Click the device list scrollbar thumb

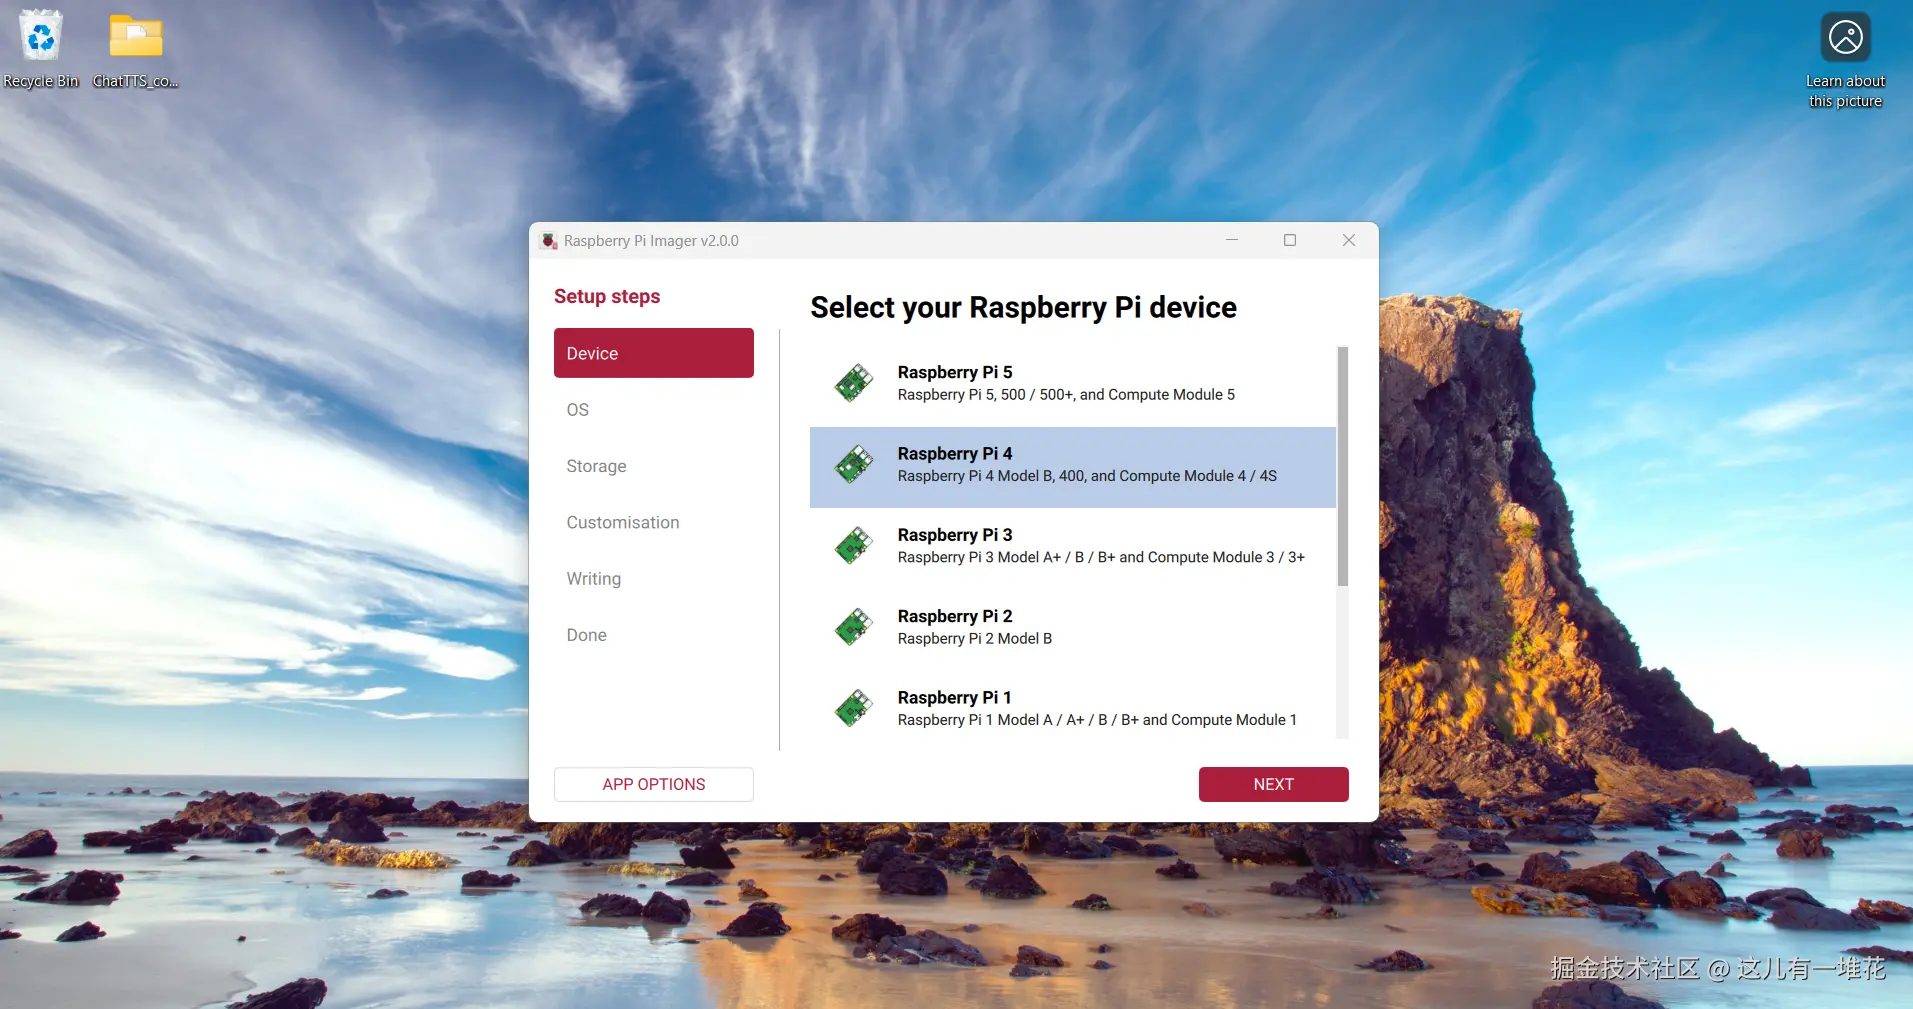point(1343,466)
